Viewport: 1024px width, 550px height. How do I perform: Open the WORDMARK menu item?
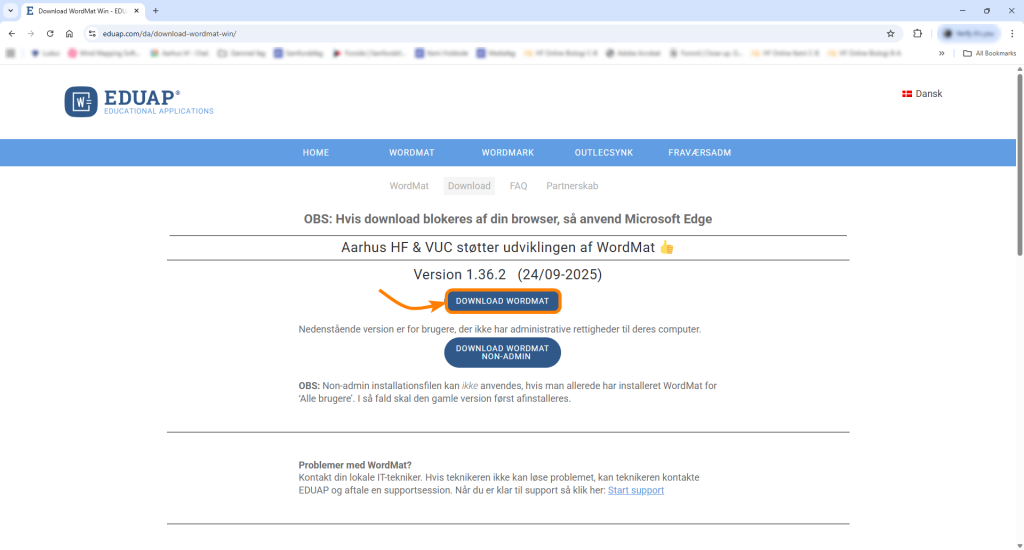(507, 153)
